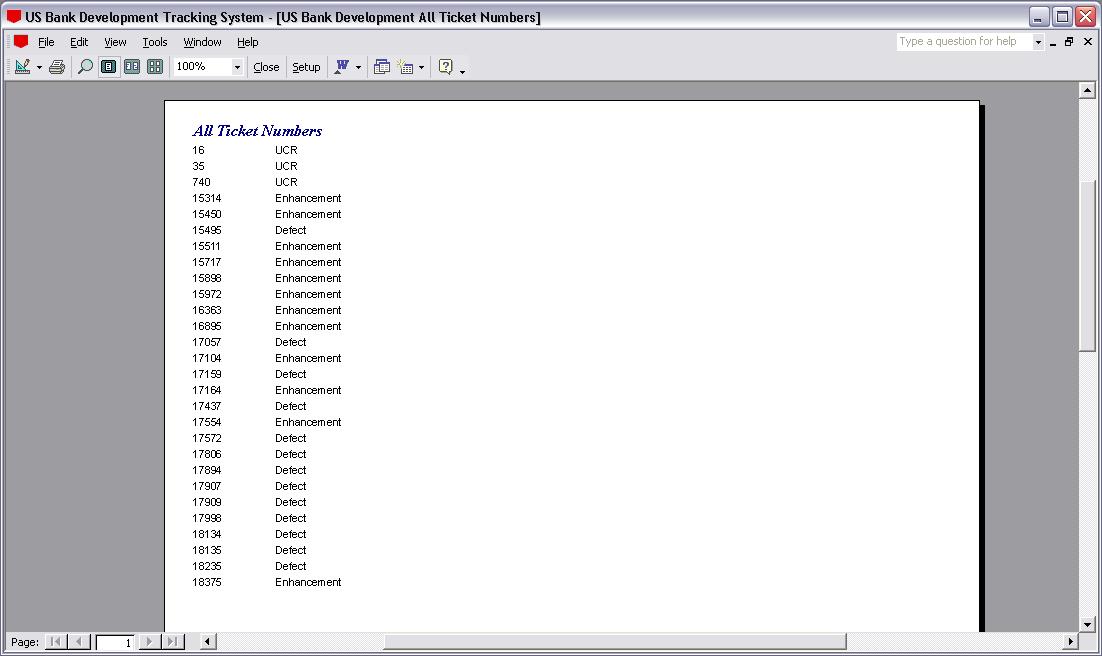Screen dimensions: 1102x656
Task: Click the Print icon in the toolbar
Action: tap(57, 67)
